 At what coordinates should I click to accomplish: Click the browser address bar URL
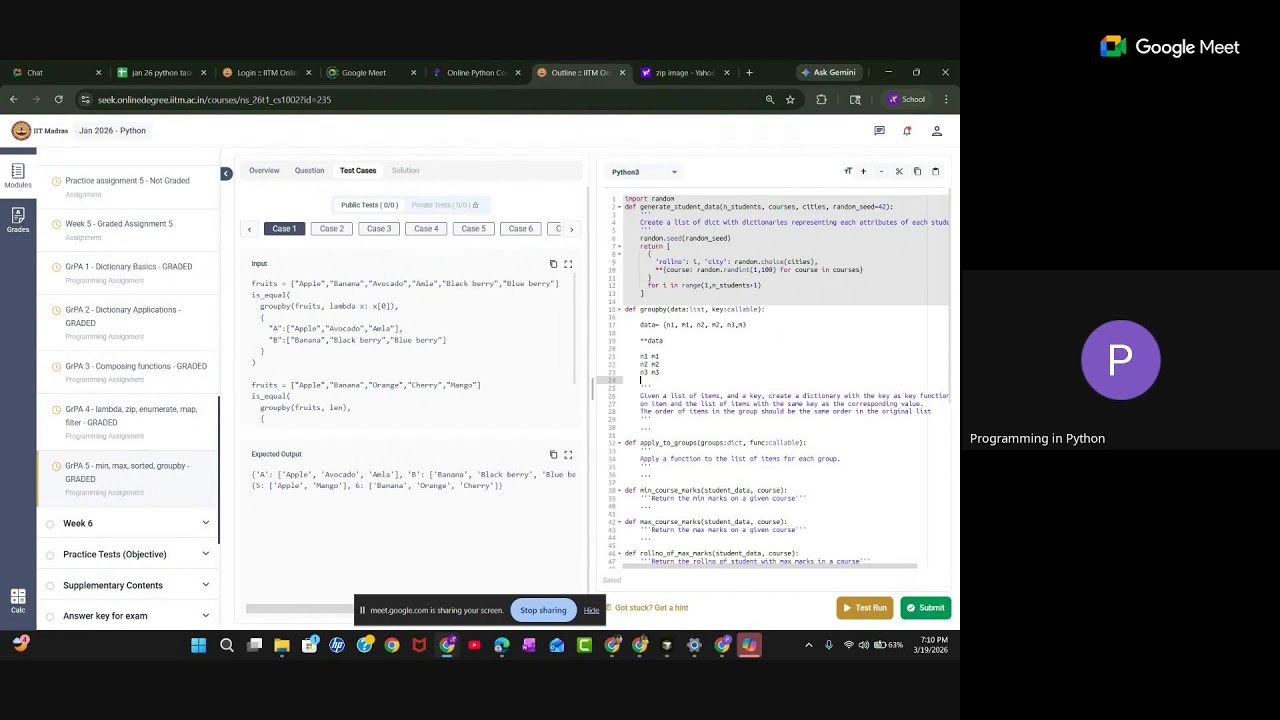214,100
